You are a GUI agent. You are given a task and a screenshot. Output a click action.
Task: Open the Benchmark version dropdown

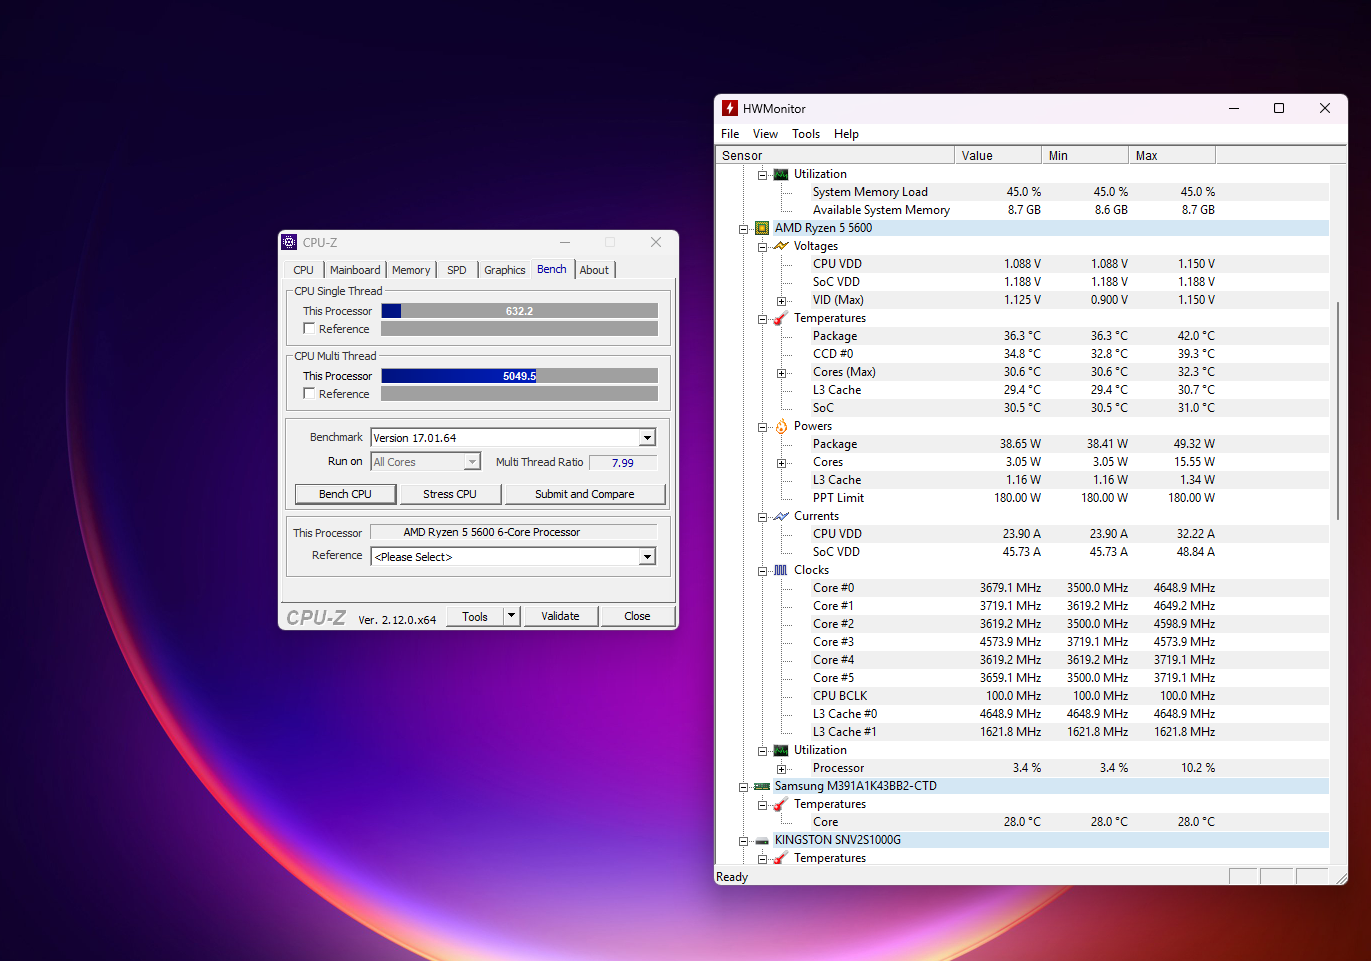pyautogui.click(x=648, y=438)
